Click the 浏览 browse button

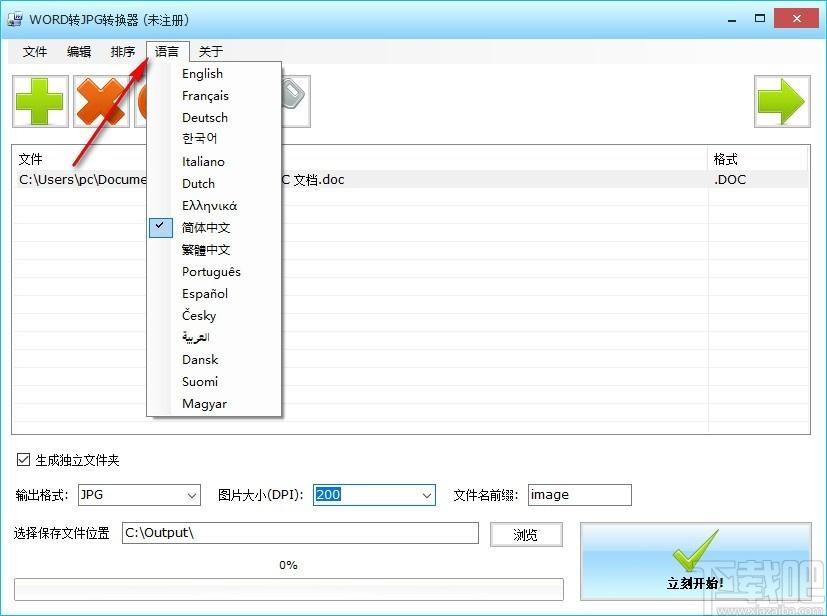click(x=526, y=534)
